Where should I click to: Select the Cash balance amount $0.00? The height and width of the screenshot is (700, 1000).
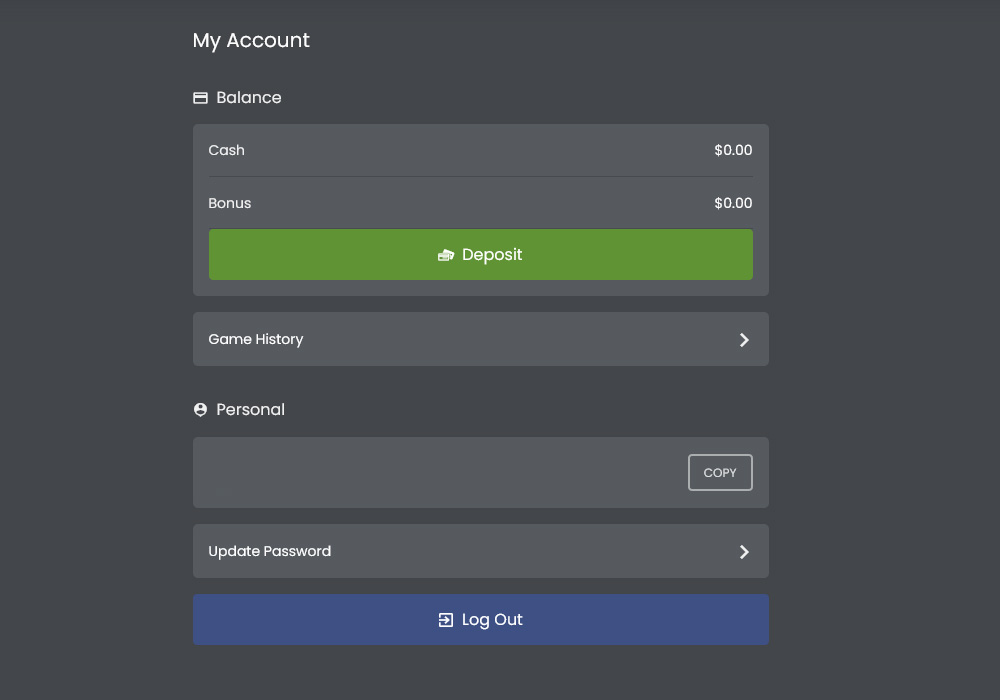(733, 150)
